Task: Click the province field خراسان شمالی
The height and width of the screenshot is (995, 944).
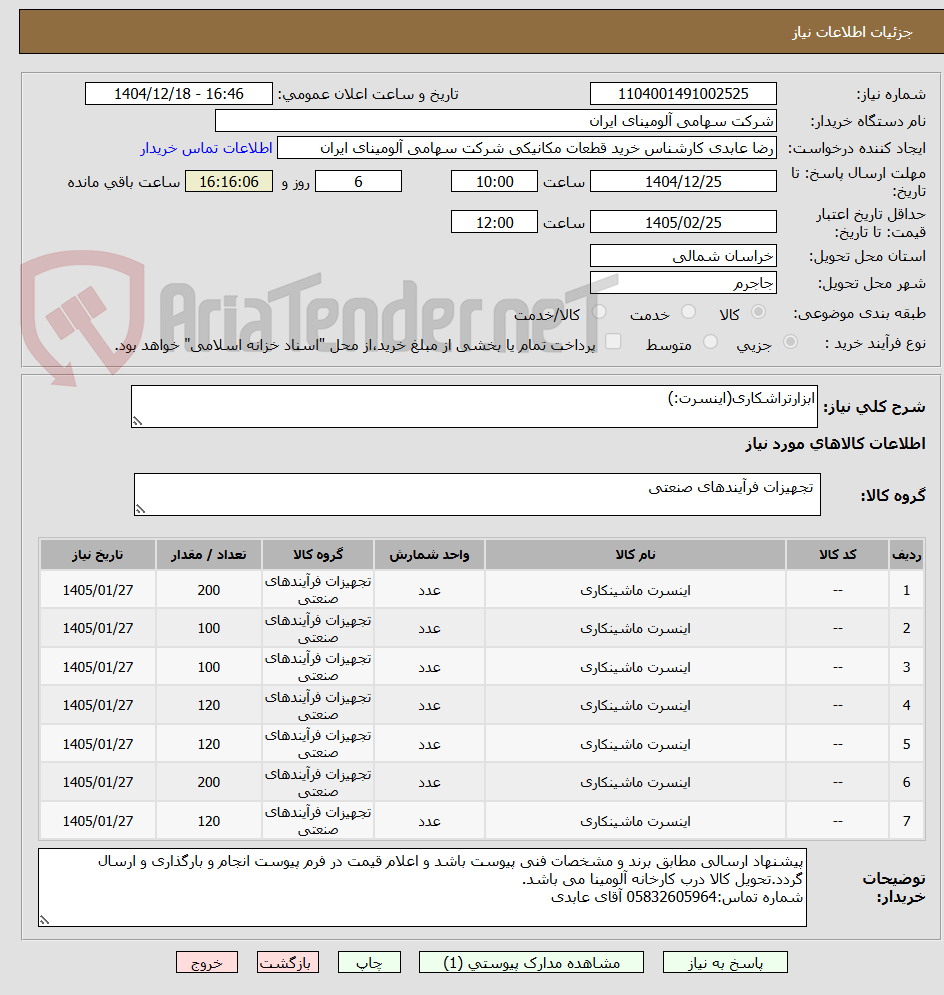Action: pos(683,256)
